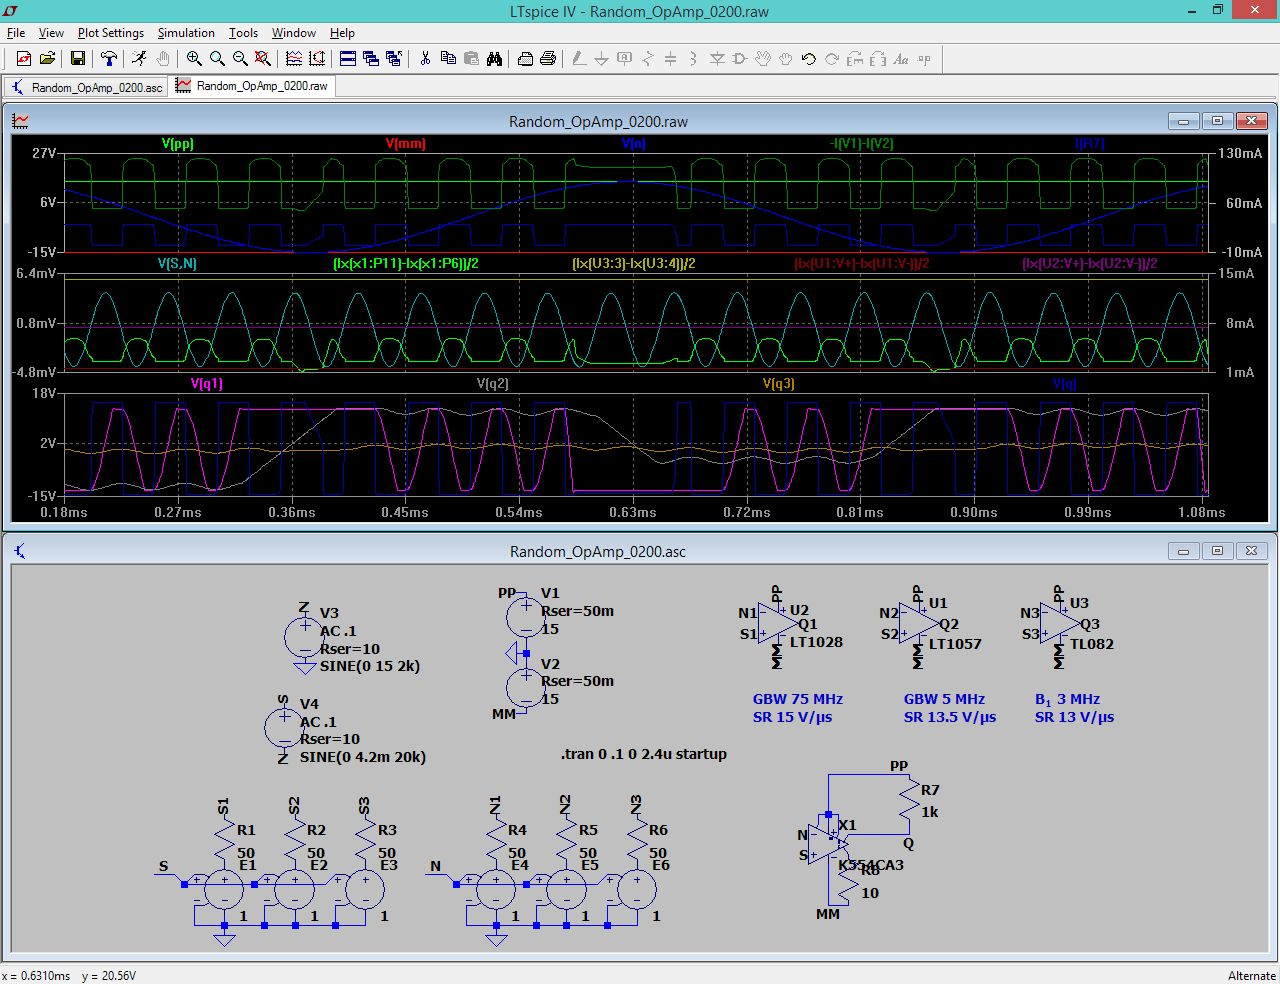Click the New Schematic toolbar icon
Viewport: 1280px width, 984px height.
(x=24, y=59)
